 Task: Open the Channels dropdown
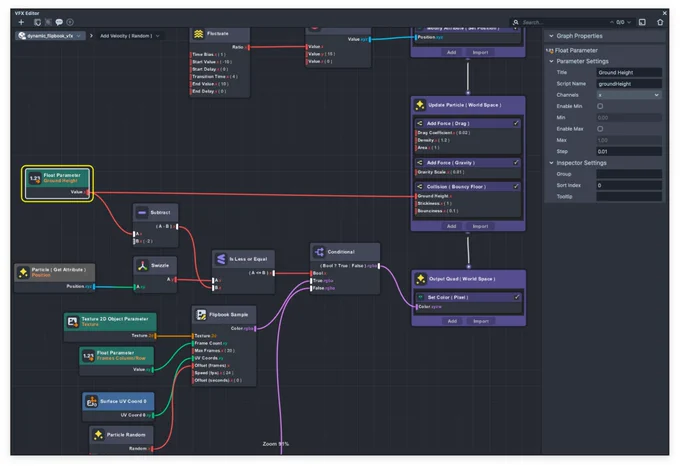click(629, 95)
